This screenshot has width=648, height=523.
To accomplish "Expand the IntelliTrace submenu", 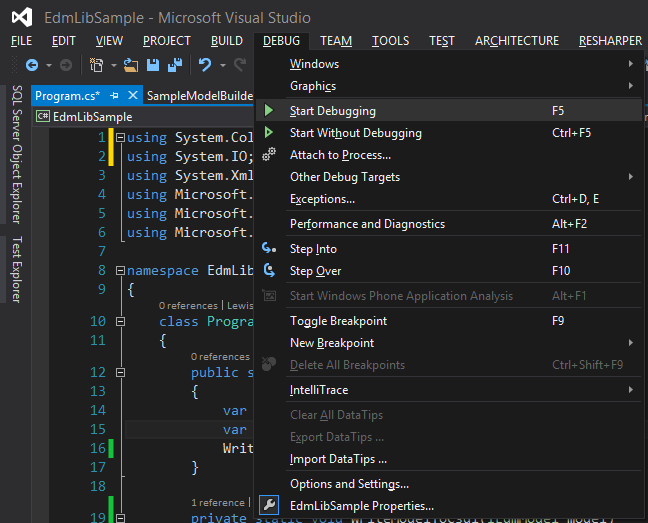I will (631, 390).
